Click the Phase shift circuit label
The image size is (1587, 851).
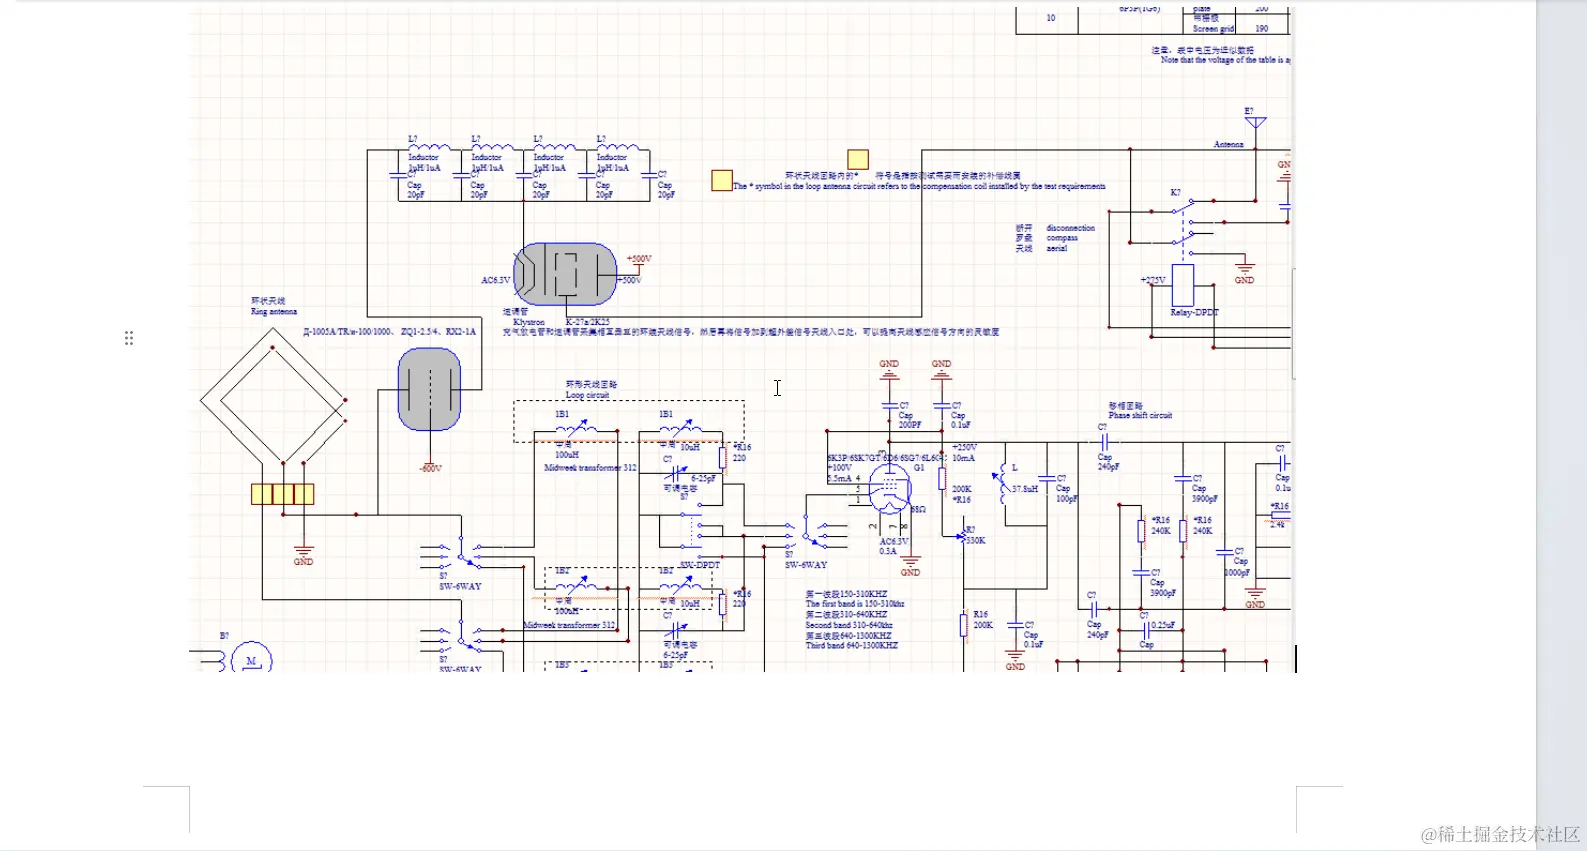1140,415
